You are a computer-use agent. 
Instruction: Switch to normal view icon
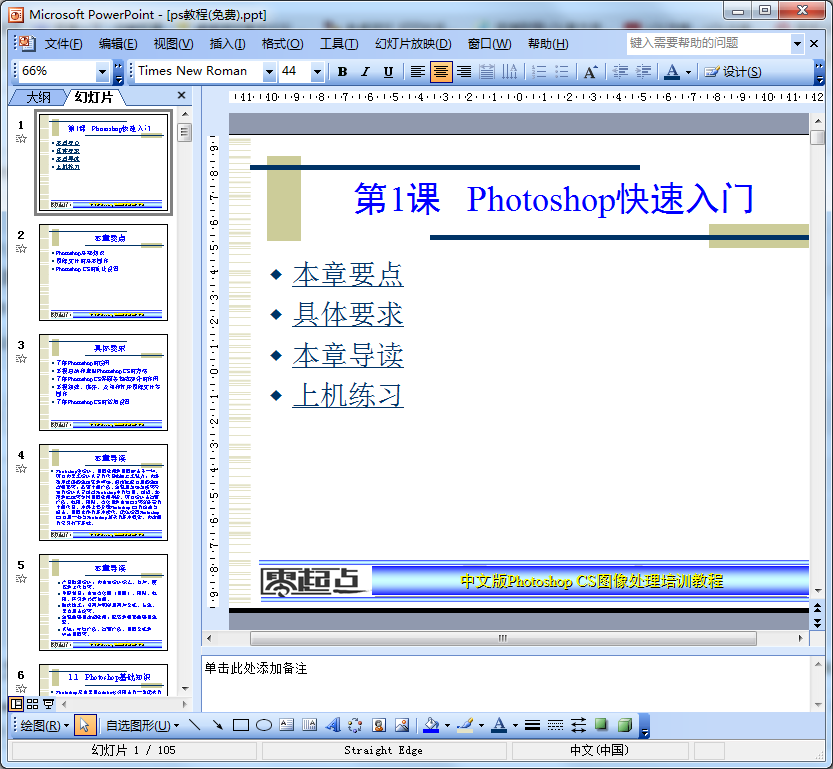click(x=16, y=704)
